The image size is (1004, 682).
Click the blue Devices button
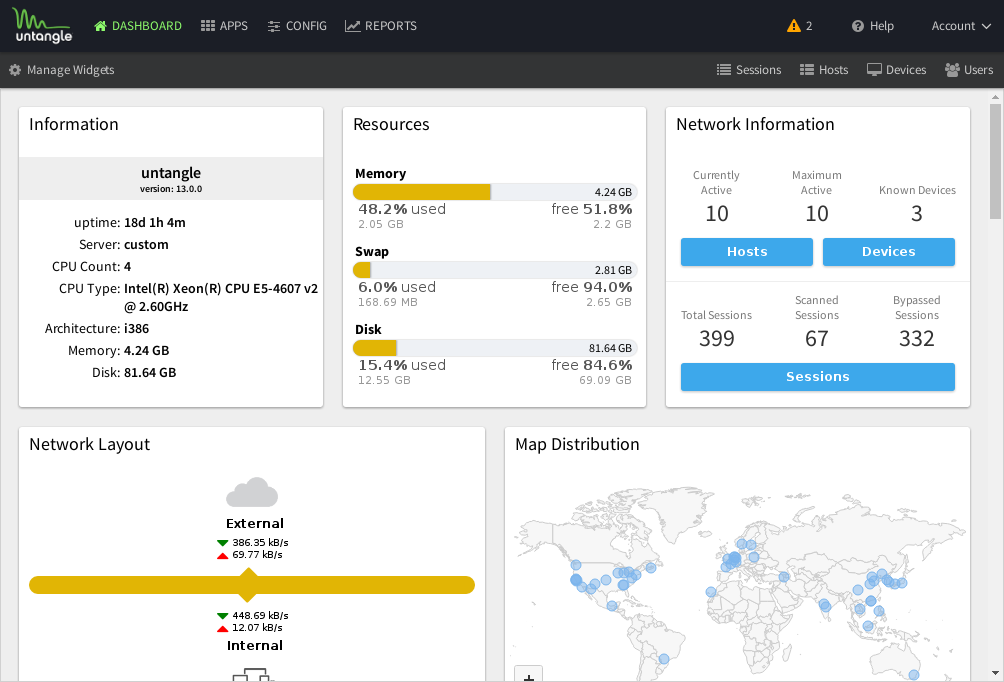[889, 252]
